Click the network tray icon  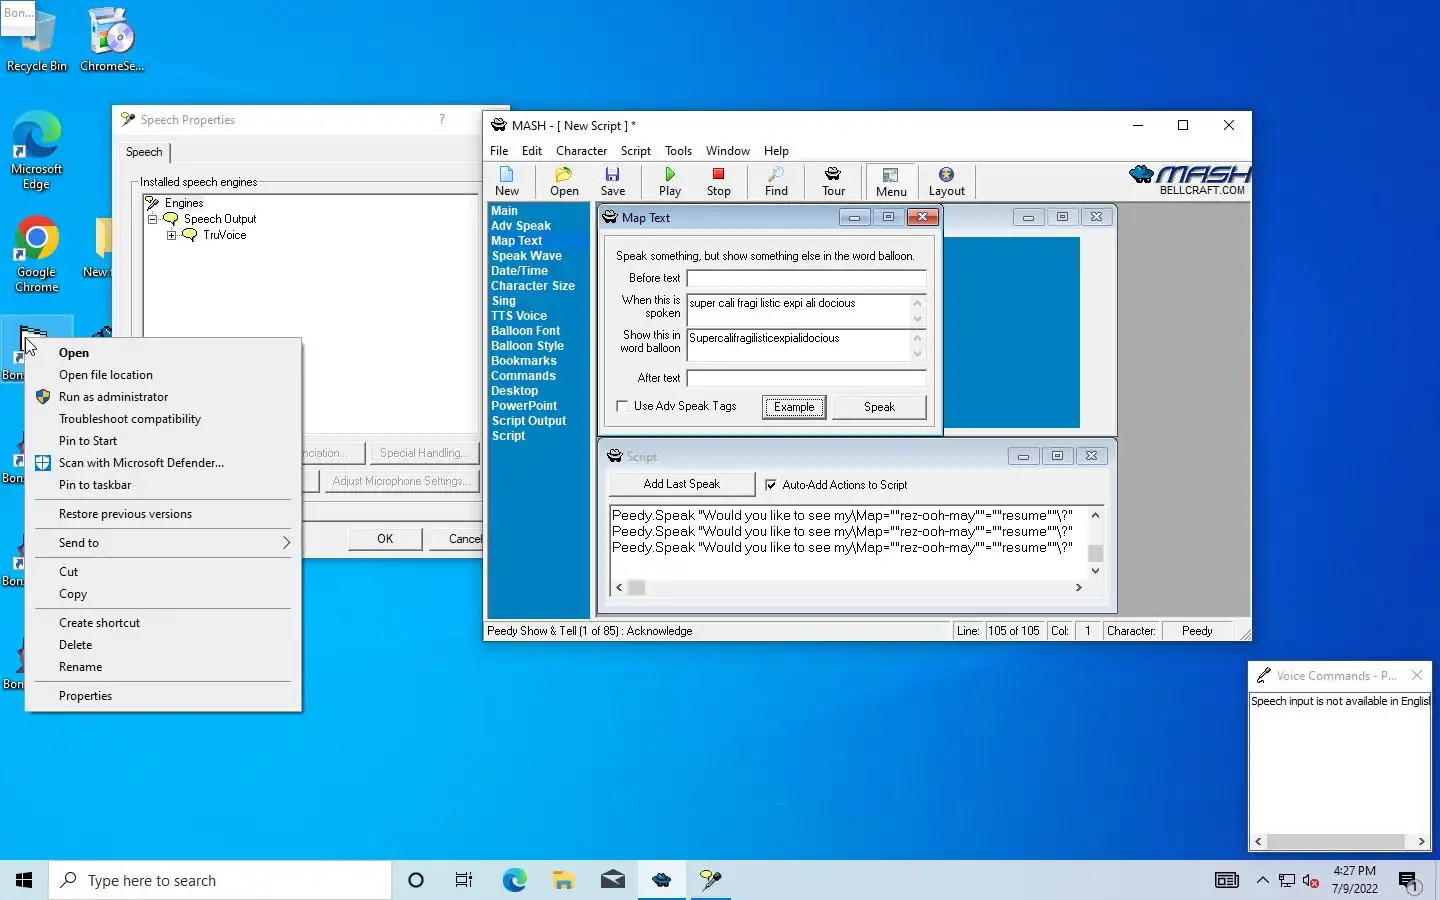(x=1287, y=881)
